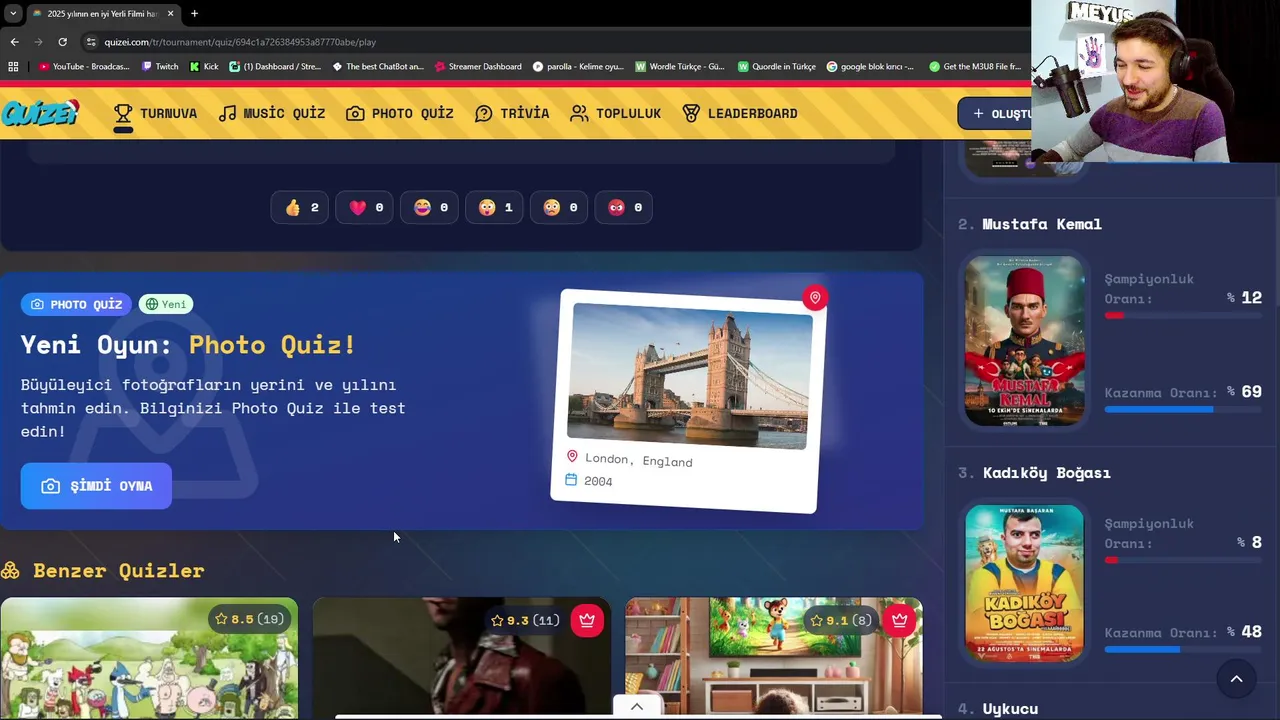Open a new browser tab
This screenshot has height=720, width=1280.
pos(194,14)
